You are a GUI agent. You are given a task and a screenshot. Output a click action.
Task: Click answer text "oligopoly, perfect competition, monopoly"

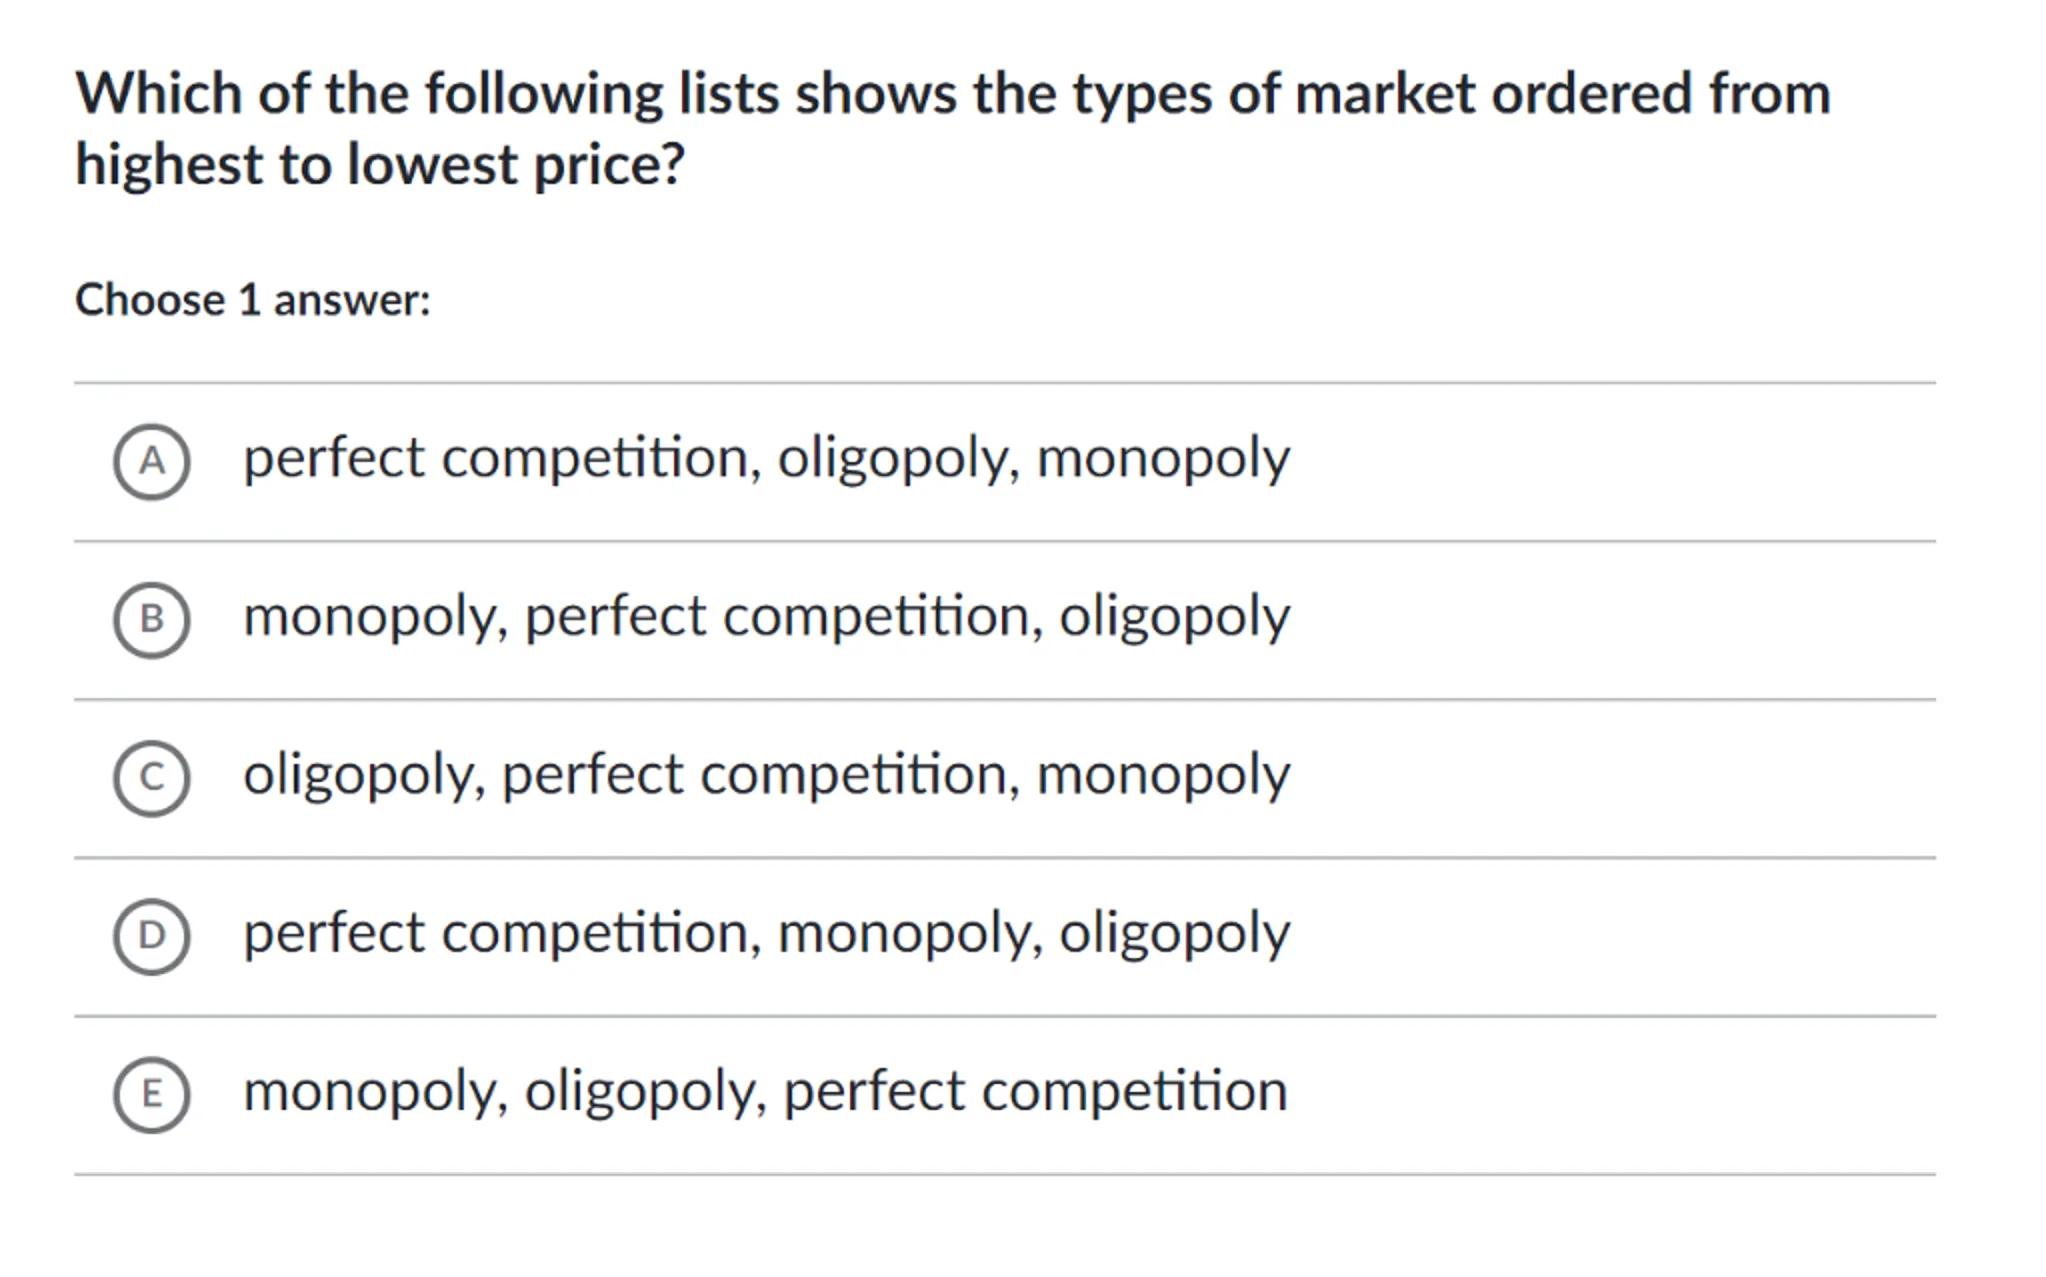coord(766,775)
